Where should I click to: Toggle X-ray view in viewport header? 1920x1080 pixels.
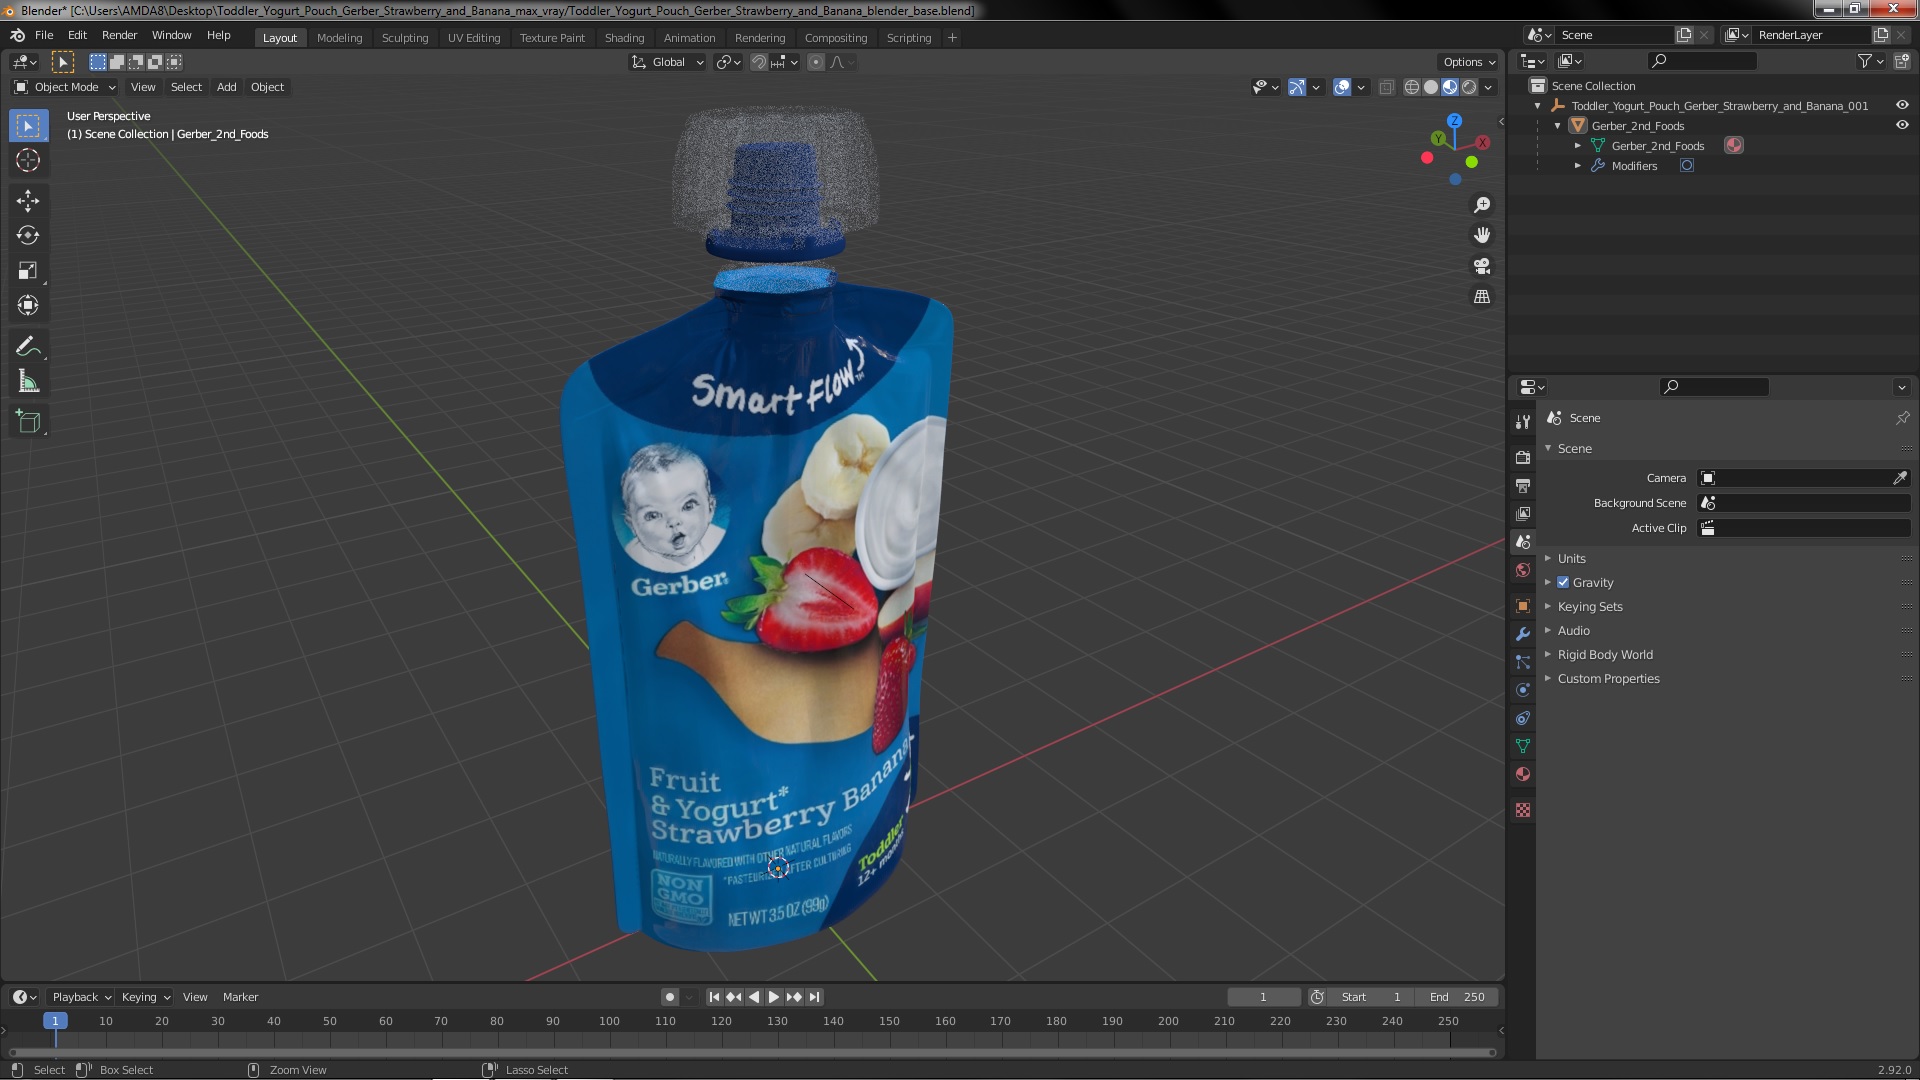click(1386, 88)
